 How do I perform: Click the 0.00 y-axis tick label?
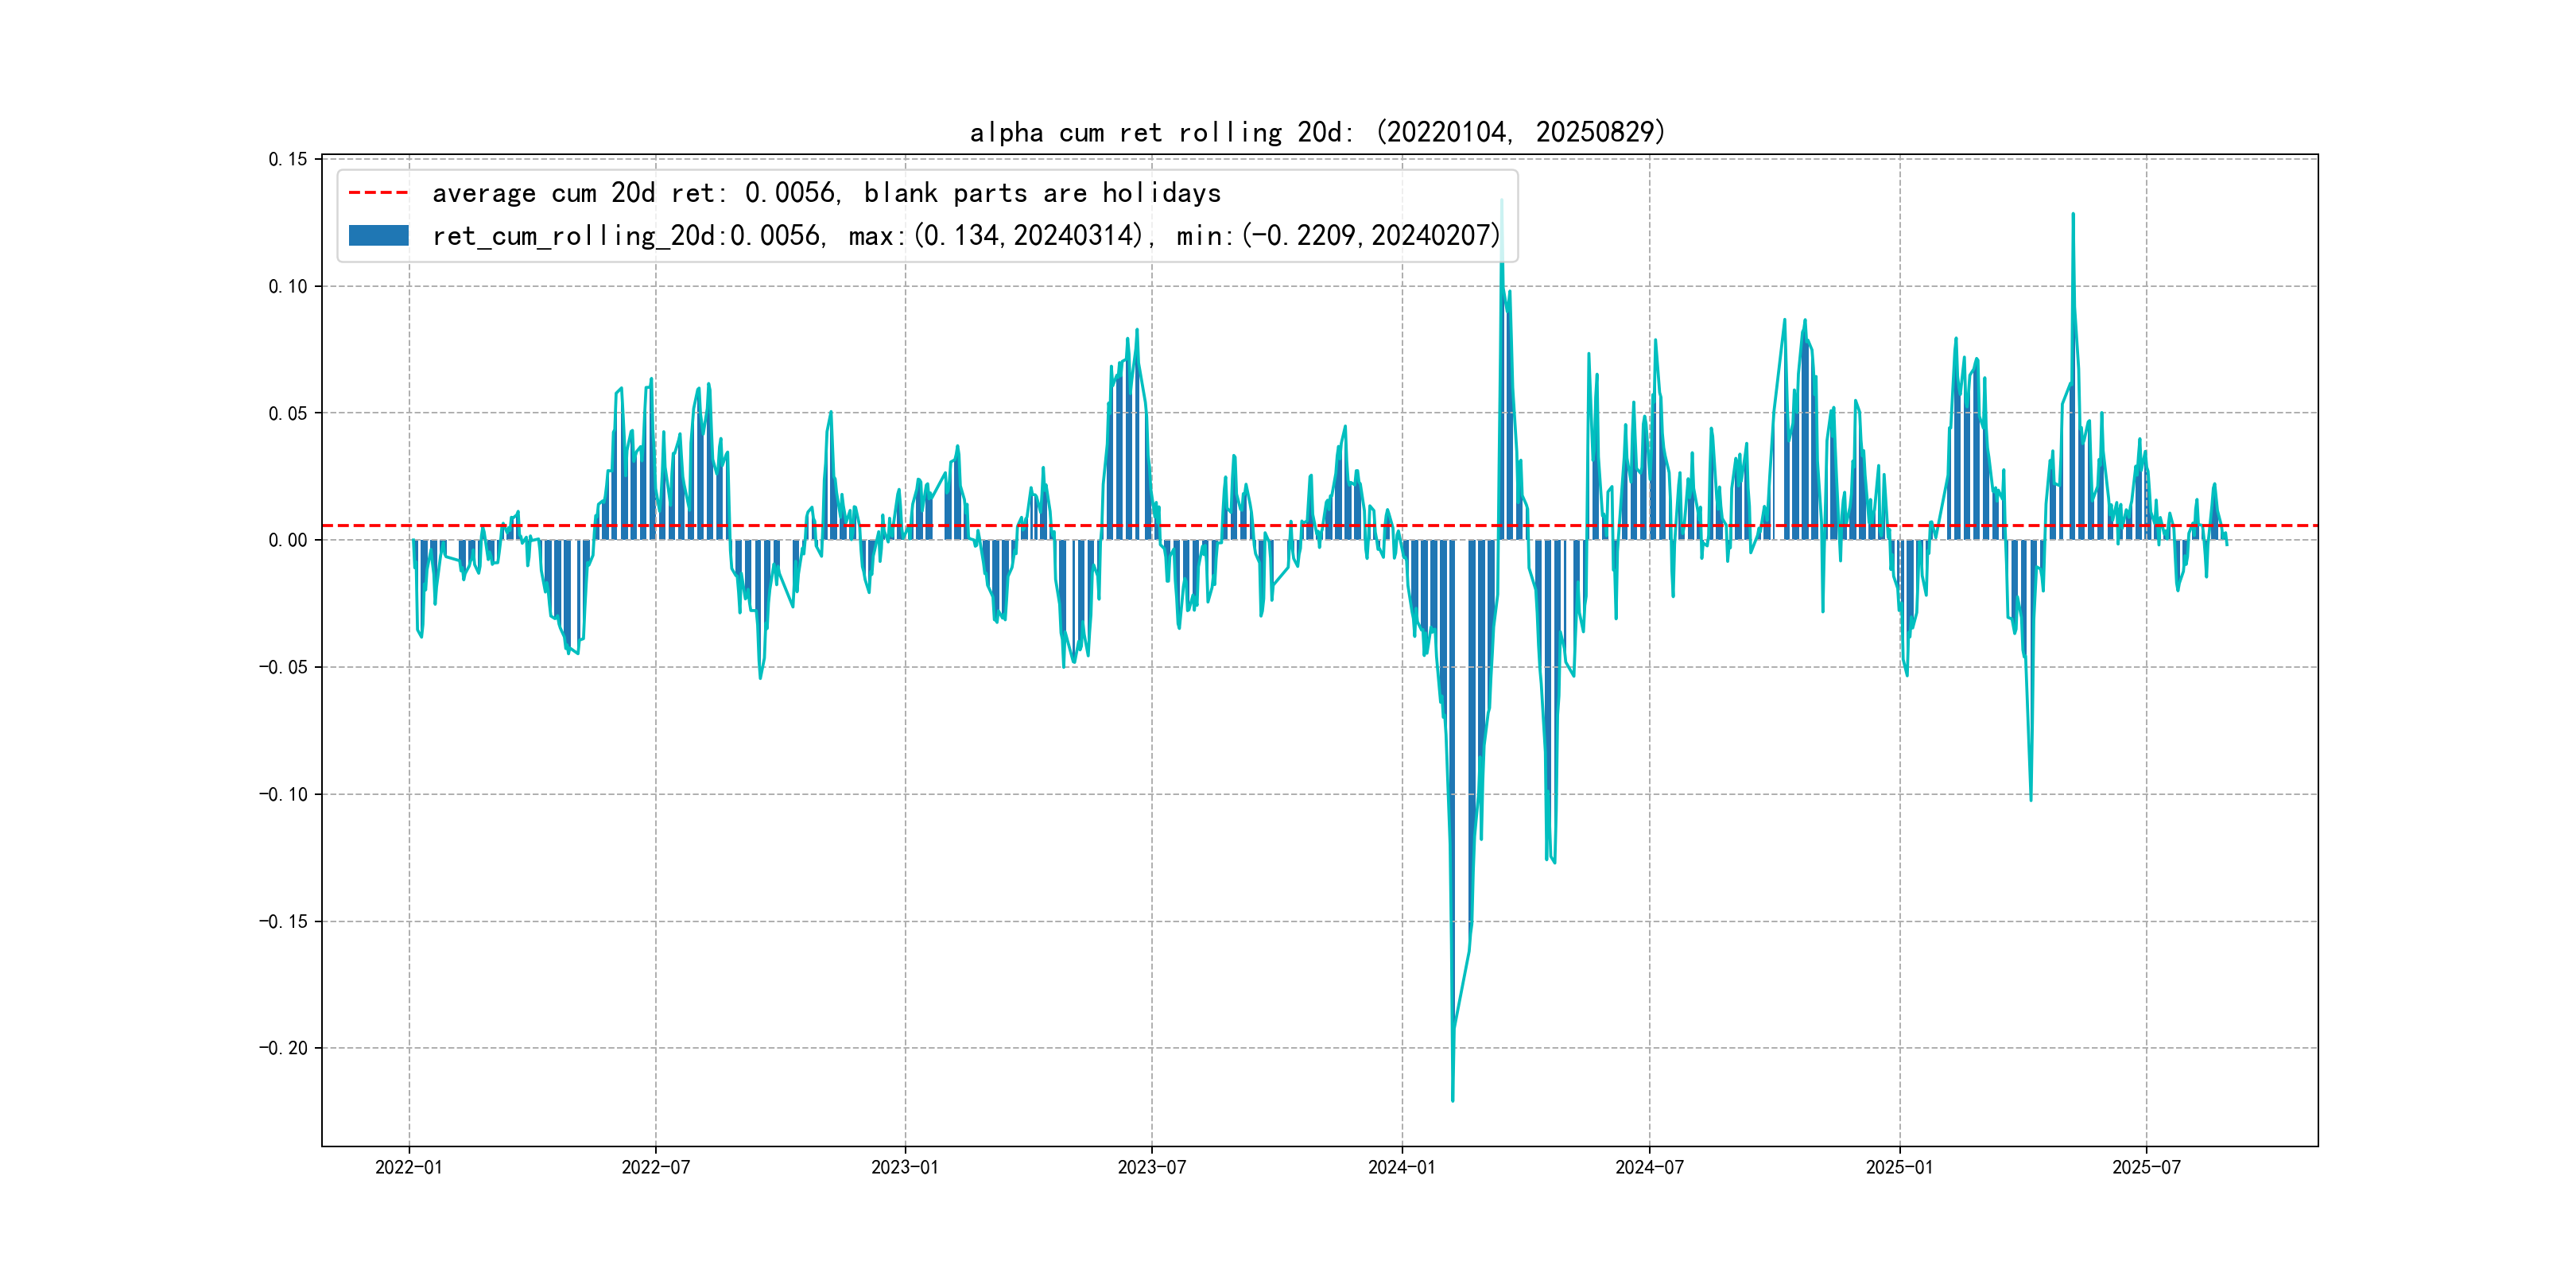[287, 540]
